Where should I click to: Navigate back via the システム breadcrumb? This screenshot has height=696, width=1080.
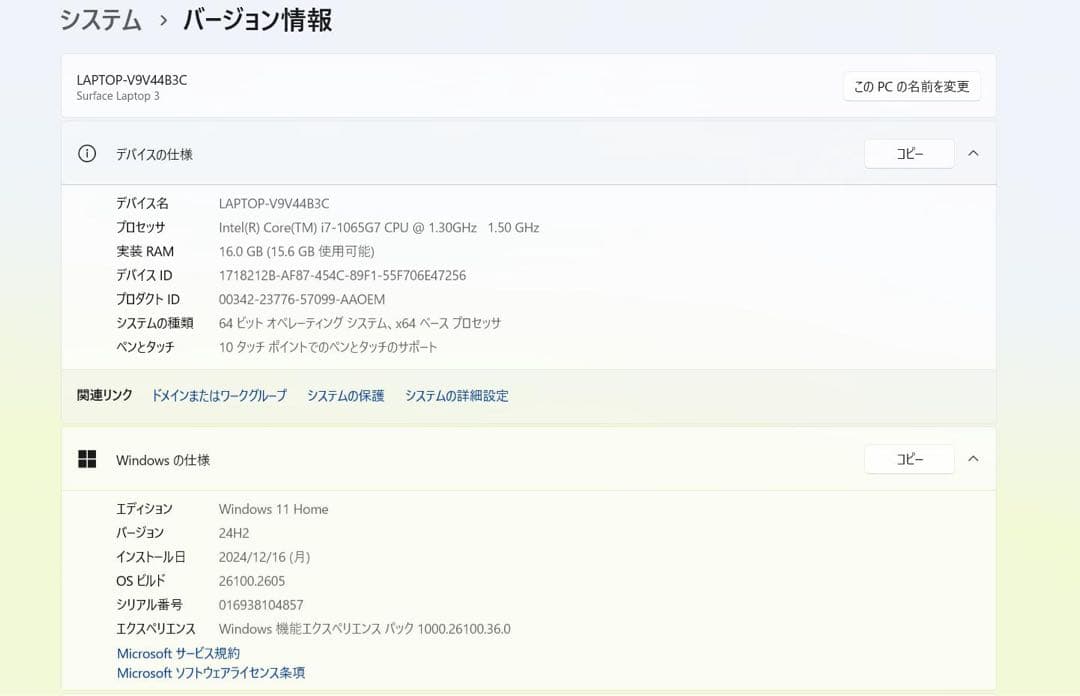tap(100, 19)
